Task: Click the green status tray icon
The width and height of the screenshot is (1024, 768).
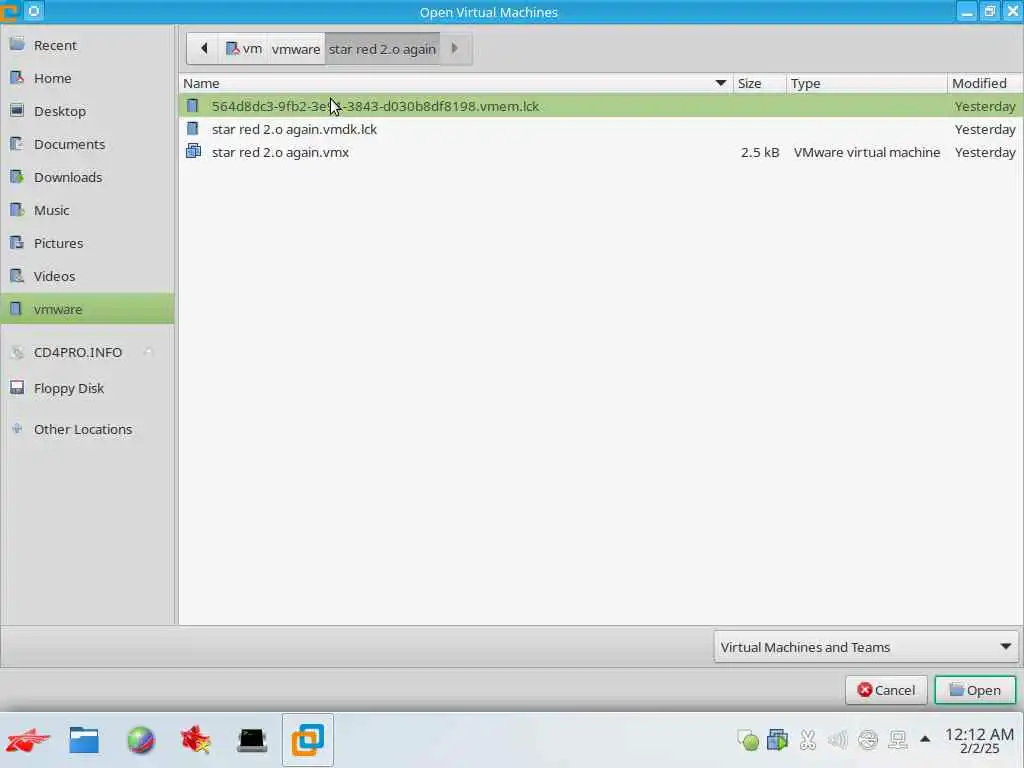Action: [x=748, y=740]
